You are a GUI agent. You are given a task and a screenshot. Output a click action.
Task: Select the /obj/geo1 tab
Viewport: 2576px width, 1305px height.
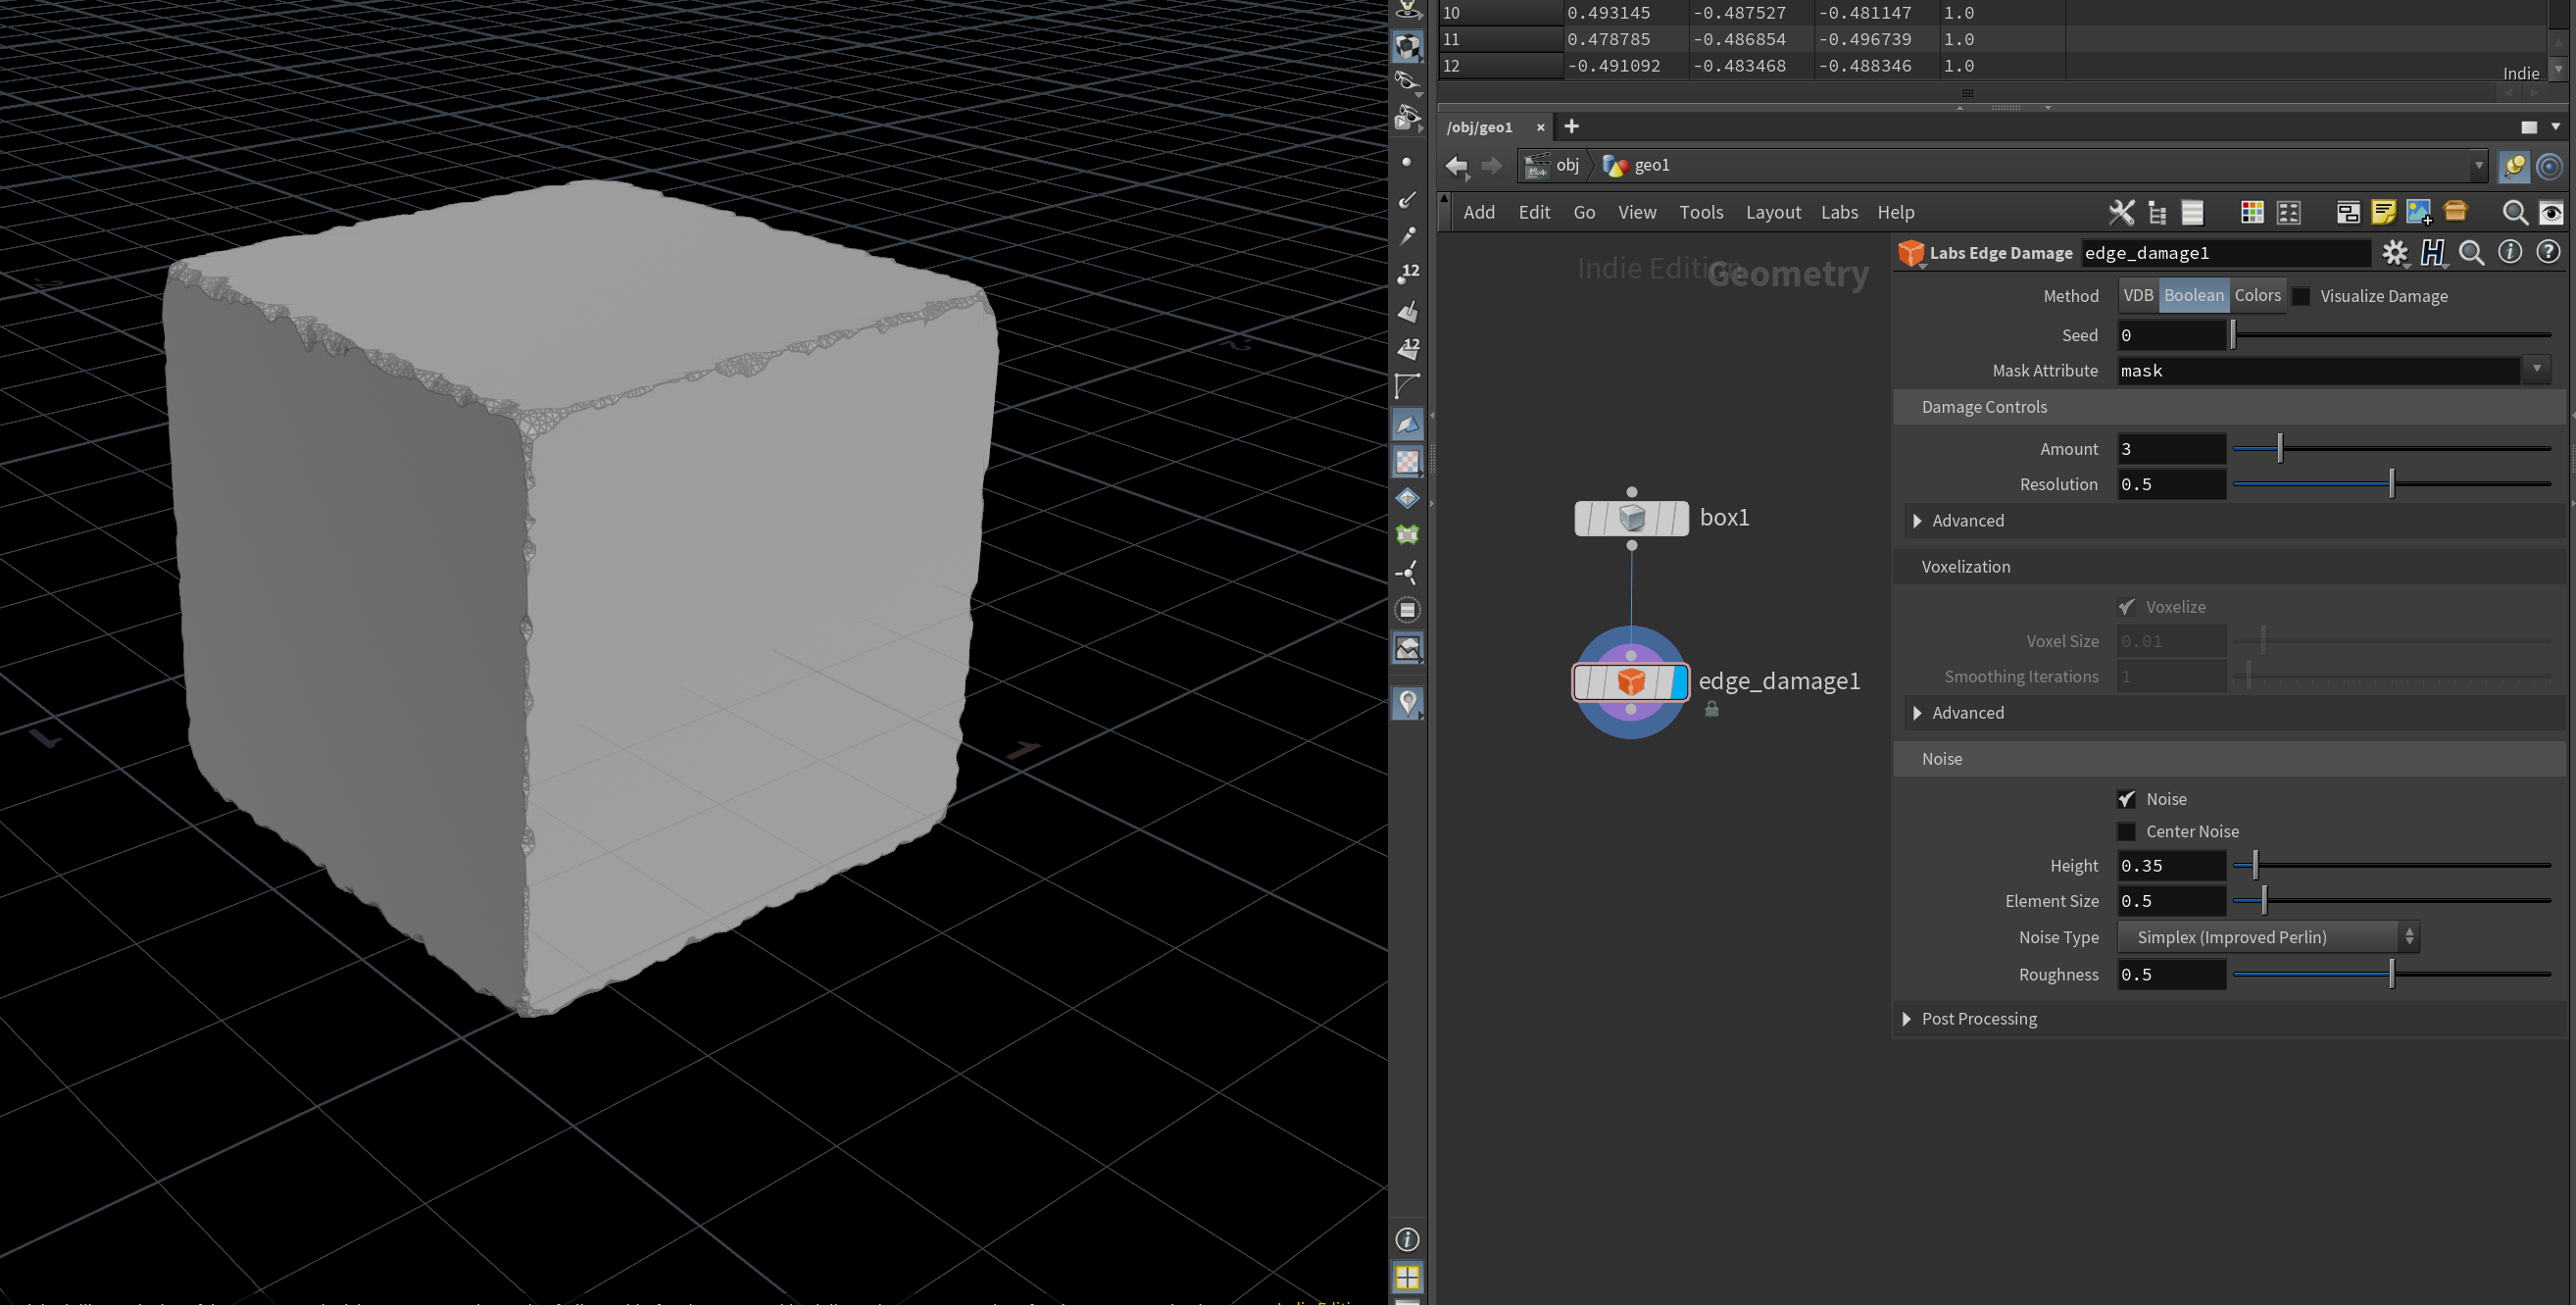click(x=1480, y=127)
